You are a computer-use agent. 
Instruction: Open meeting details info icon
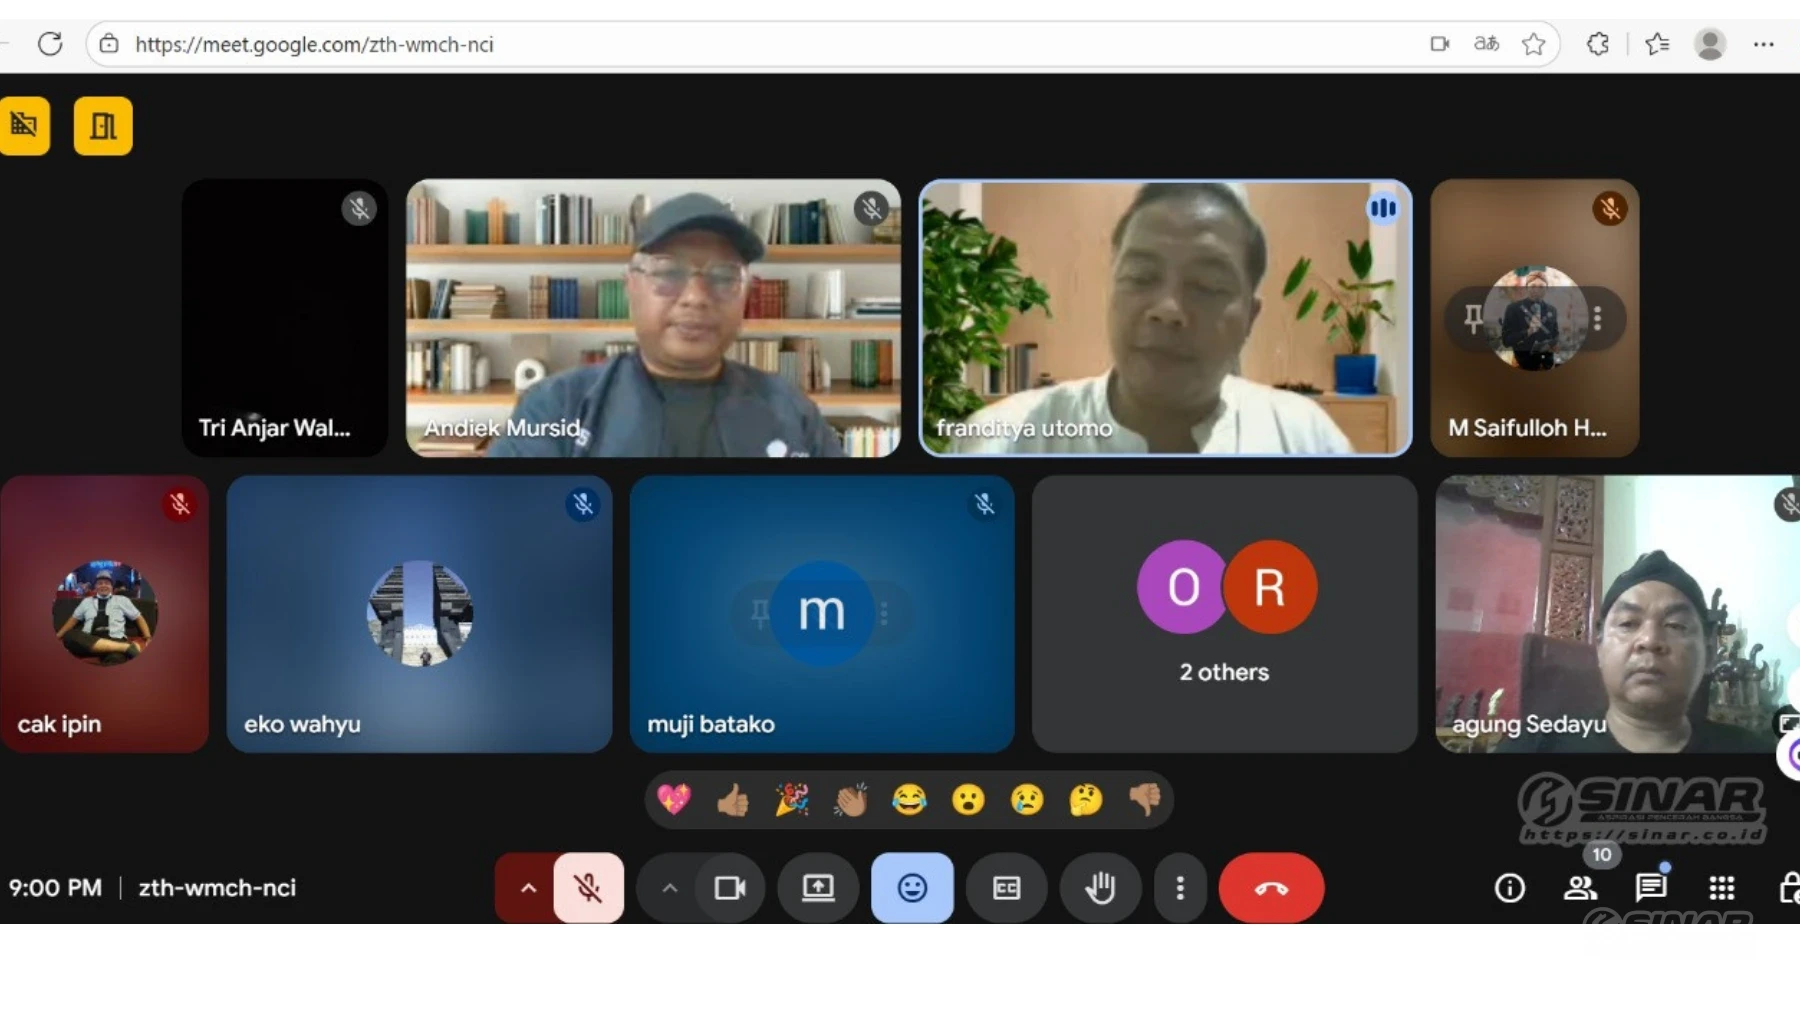tap(1509, 888)
